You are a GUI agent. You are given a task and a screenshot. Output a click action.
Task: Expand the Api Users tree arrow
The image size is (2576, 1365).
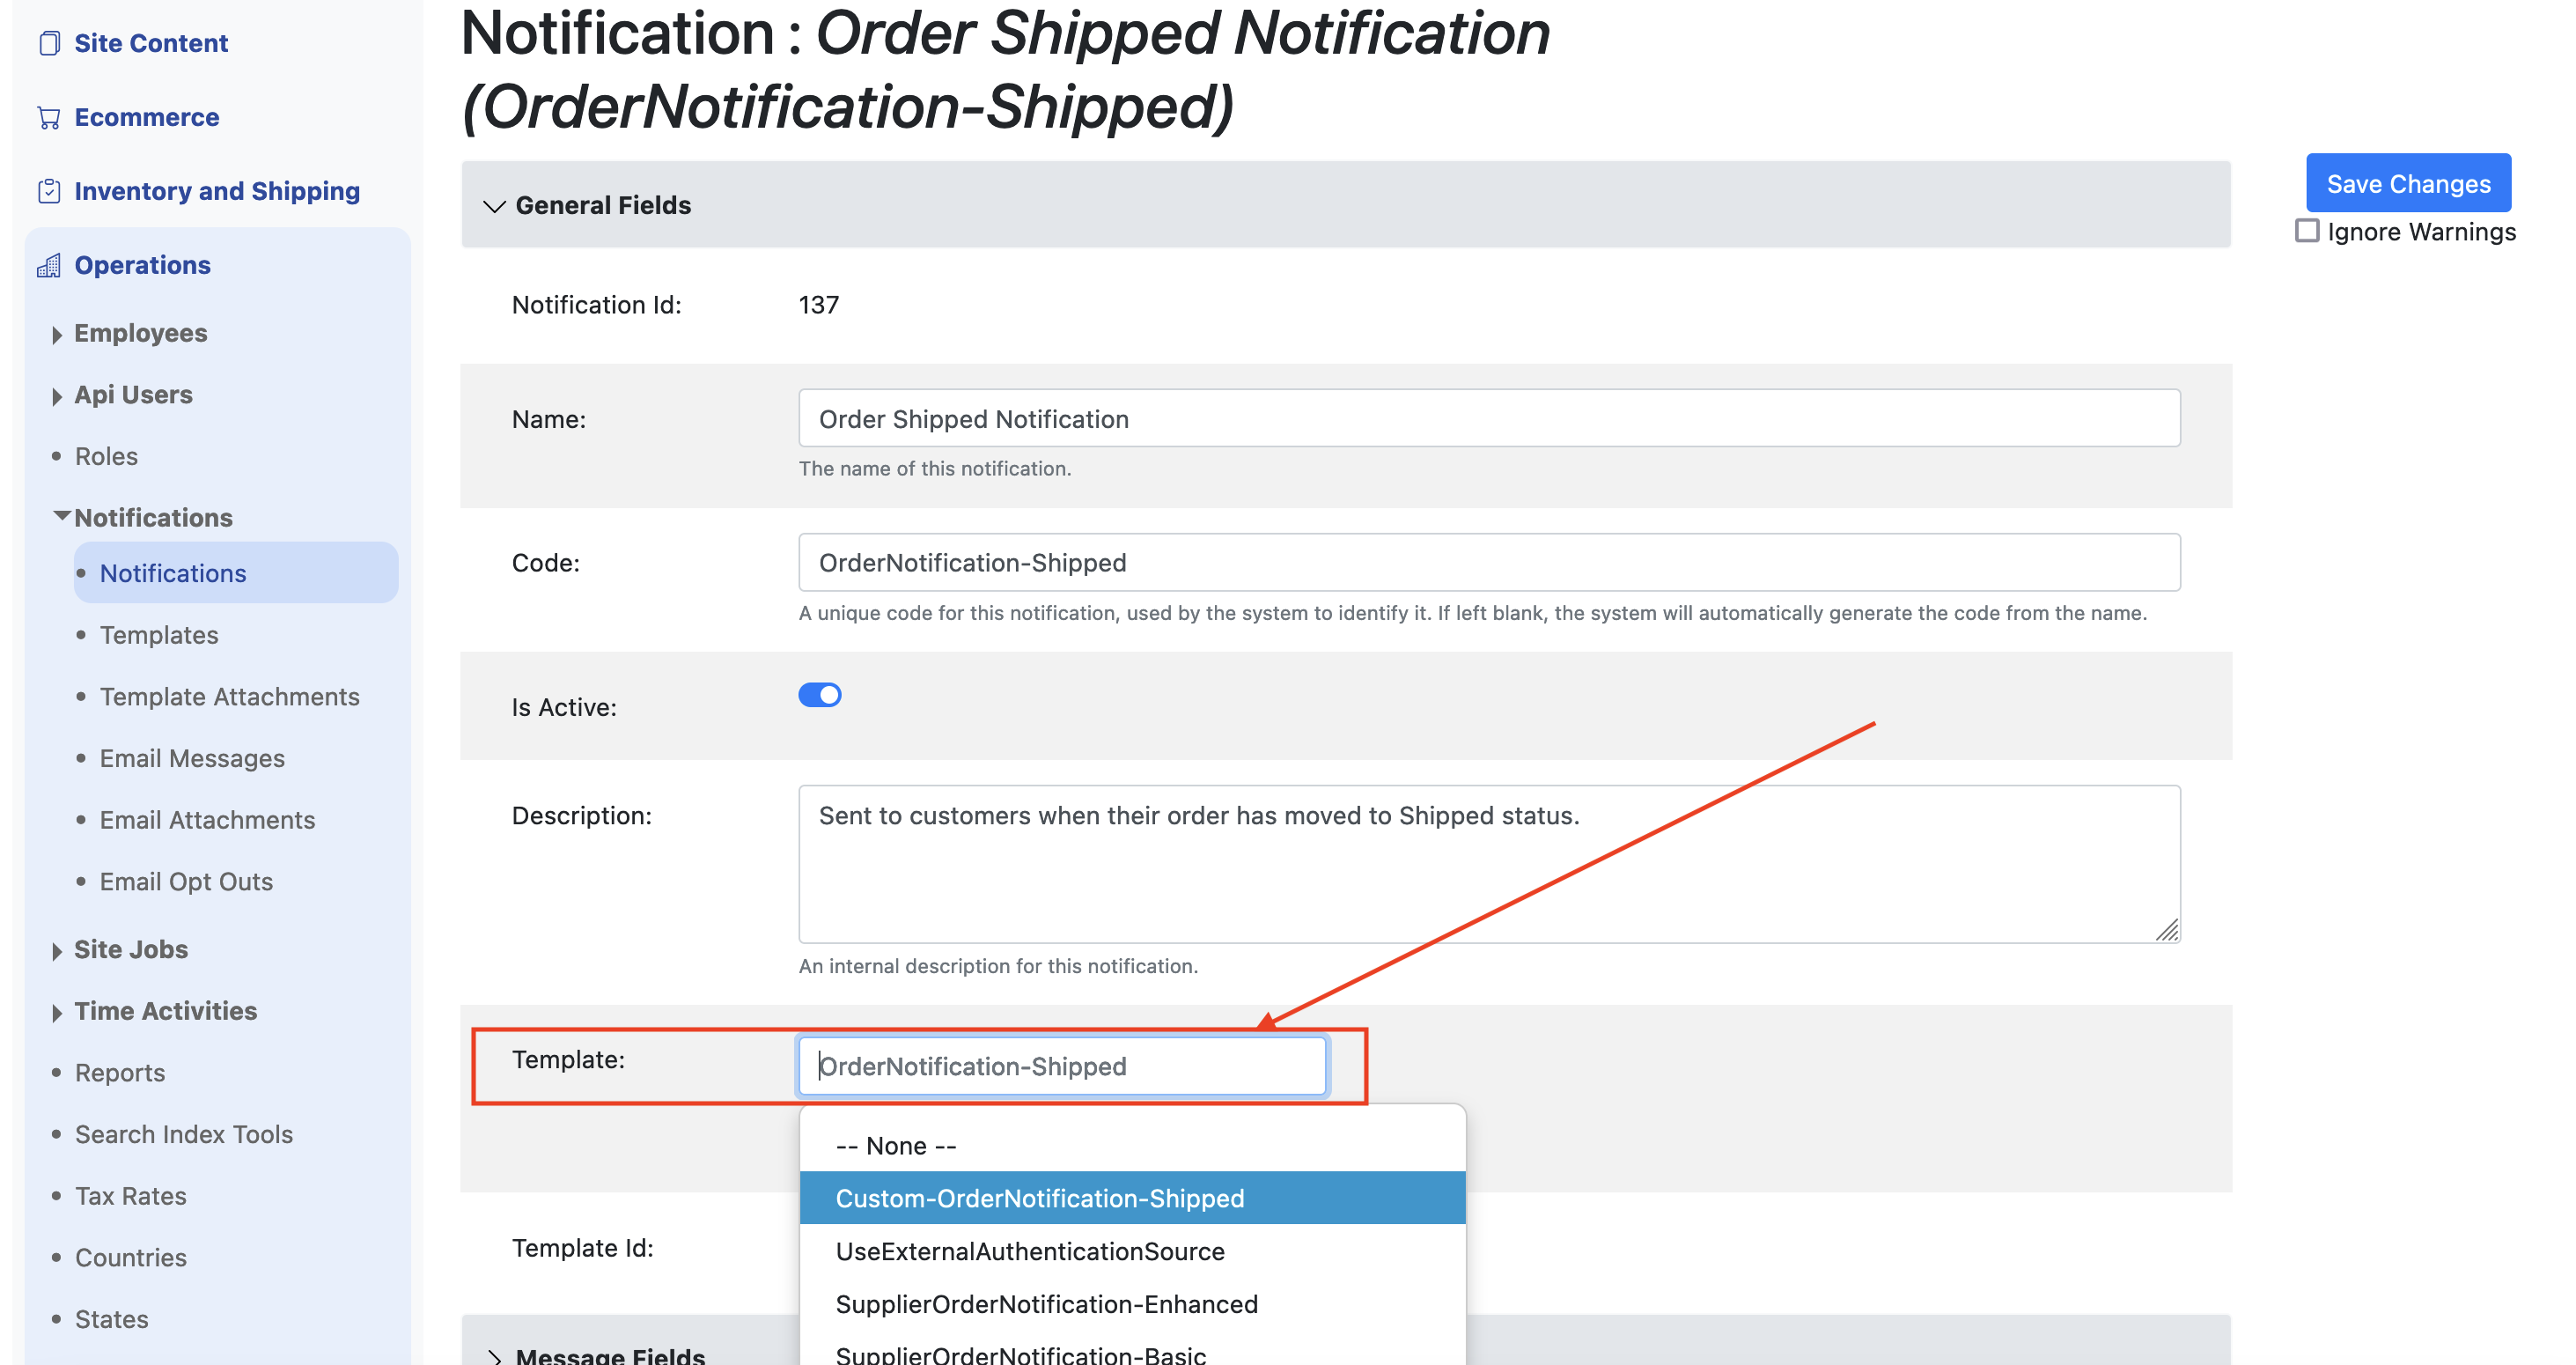(57, 396)
